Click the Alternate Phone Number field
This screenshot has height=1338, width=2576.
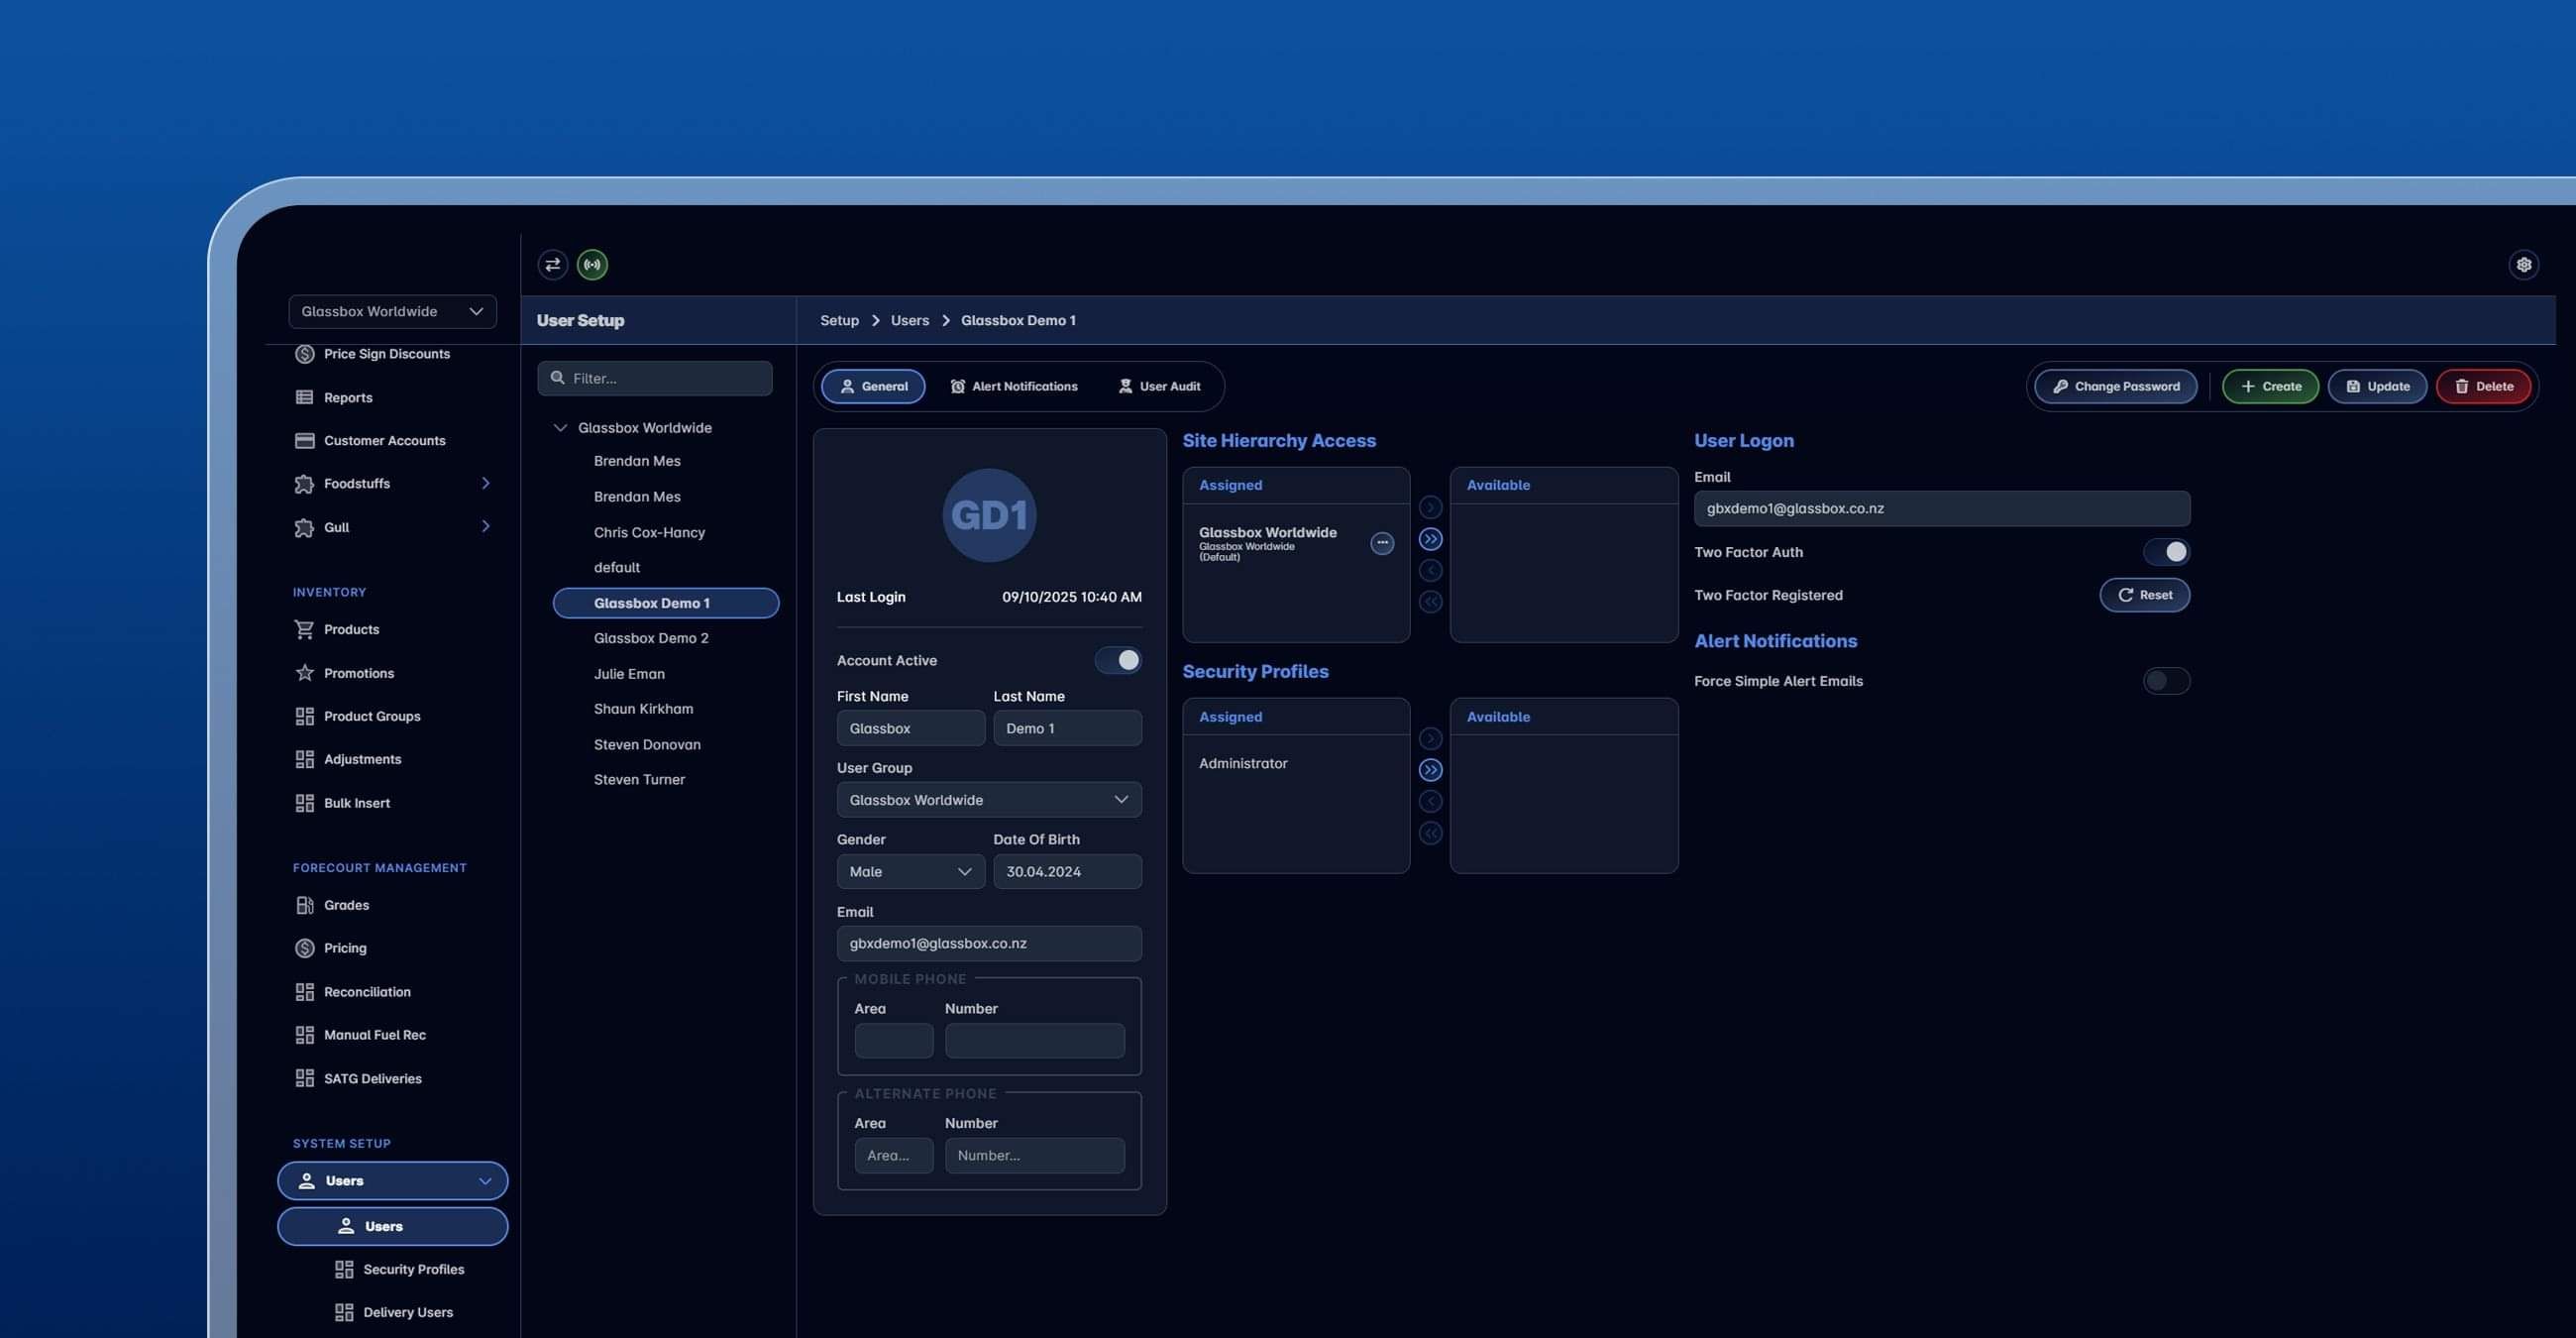[x=1034, y=1156]
